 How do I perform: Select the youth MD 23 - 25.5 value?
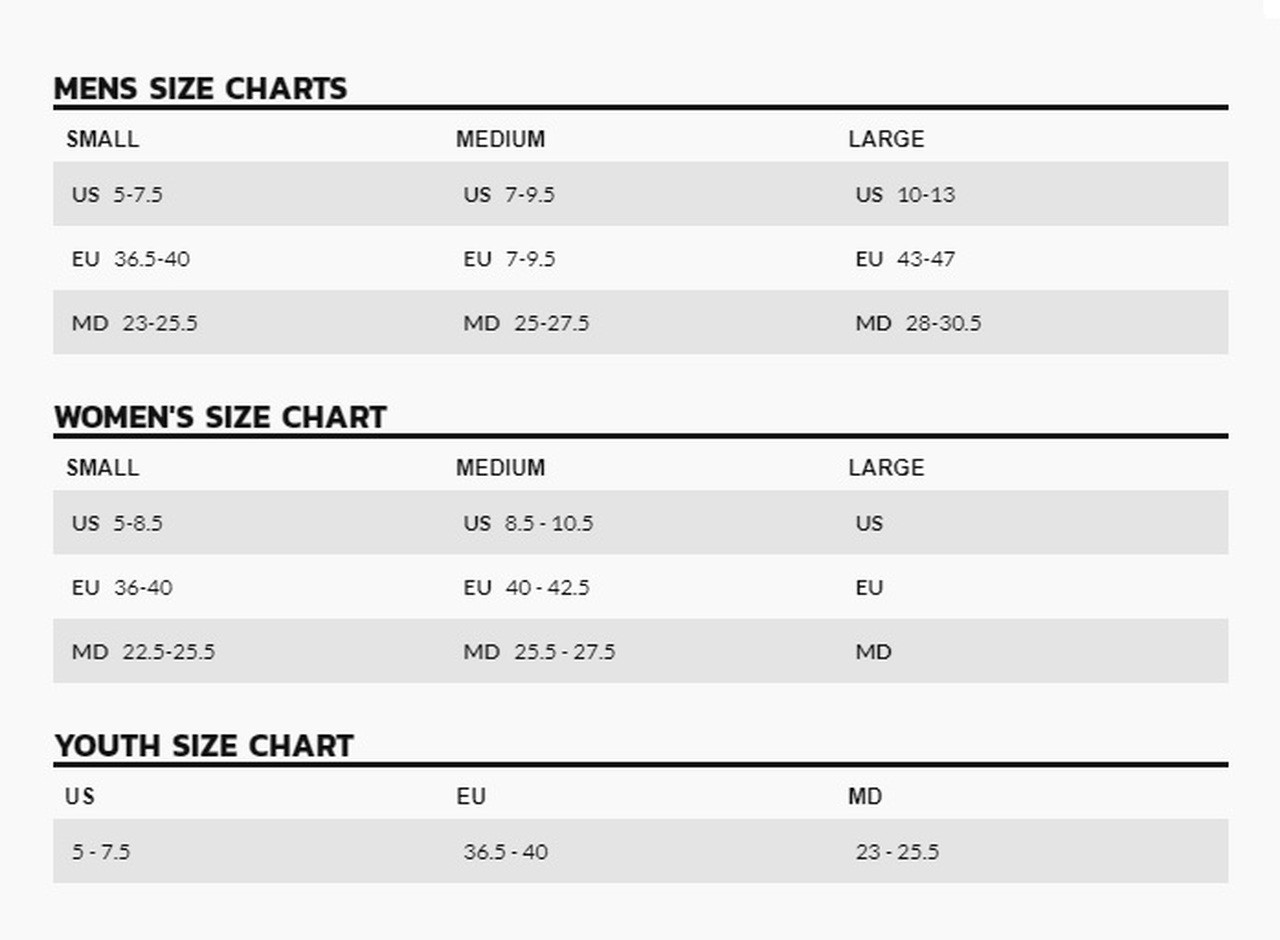[x=897, y=852]
